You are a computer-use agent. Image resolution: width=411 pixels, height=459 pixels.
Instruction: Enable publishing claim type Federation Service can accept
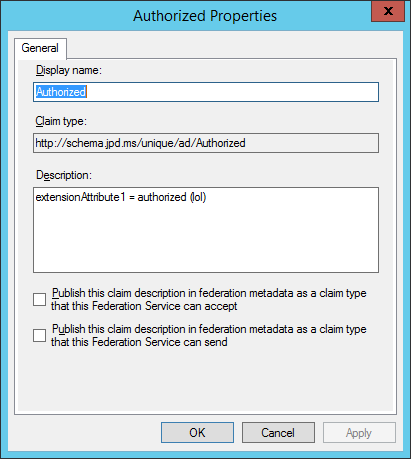pos(39,299)
